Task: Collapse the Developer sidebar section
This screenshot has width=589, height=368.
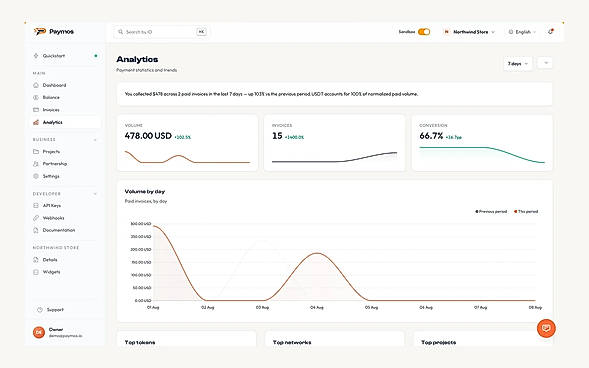Action: pos(95,194)
